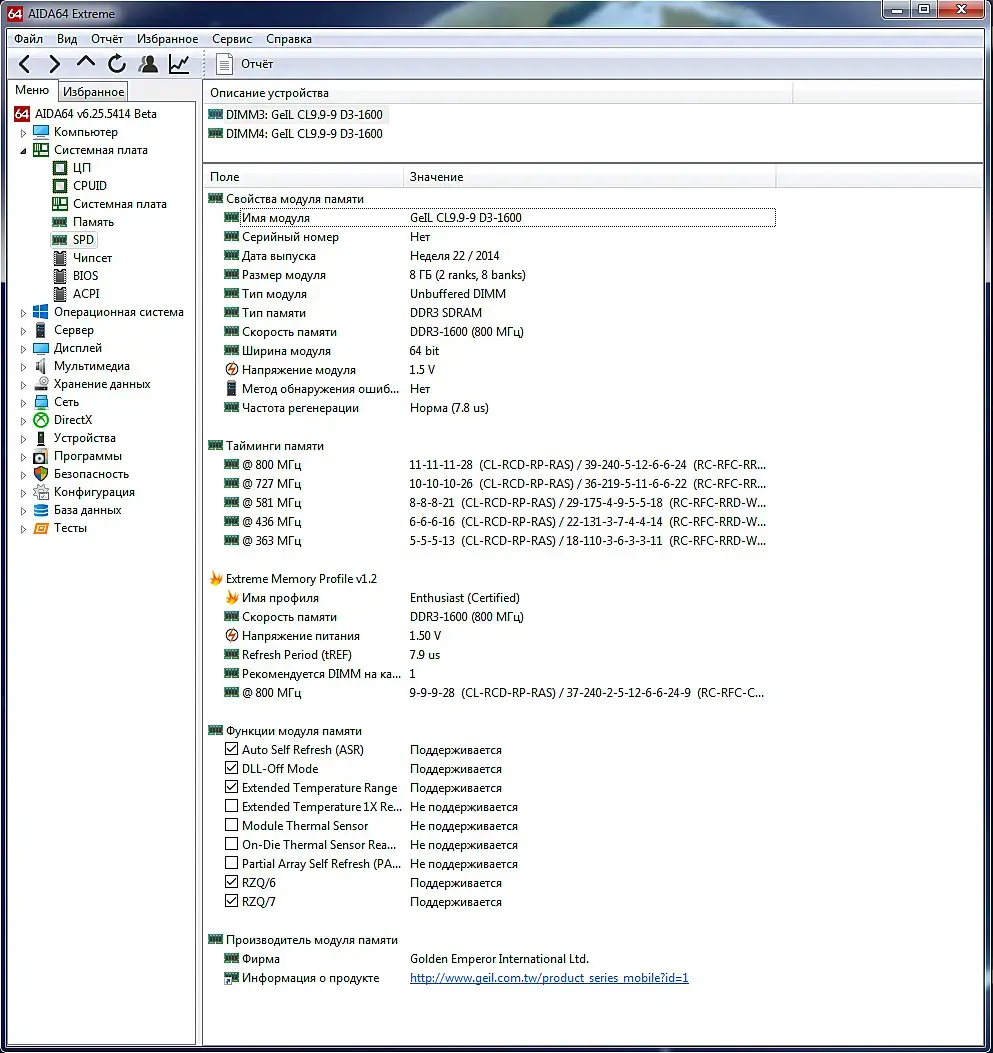
Task: Open the Справка menu
Action: pyautogui.click(x=289, y=39)
